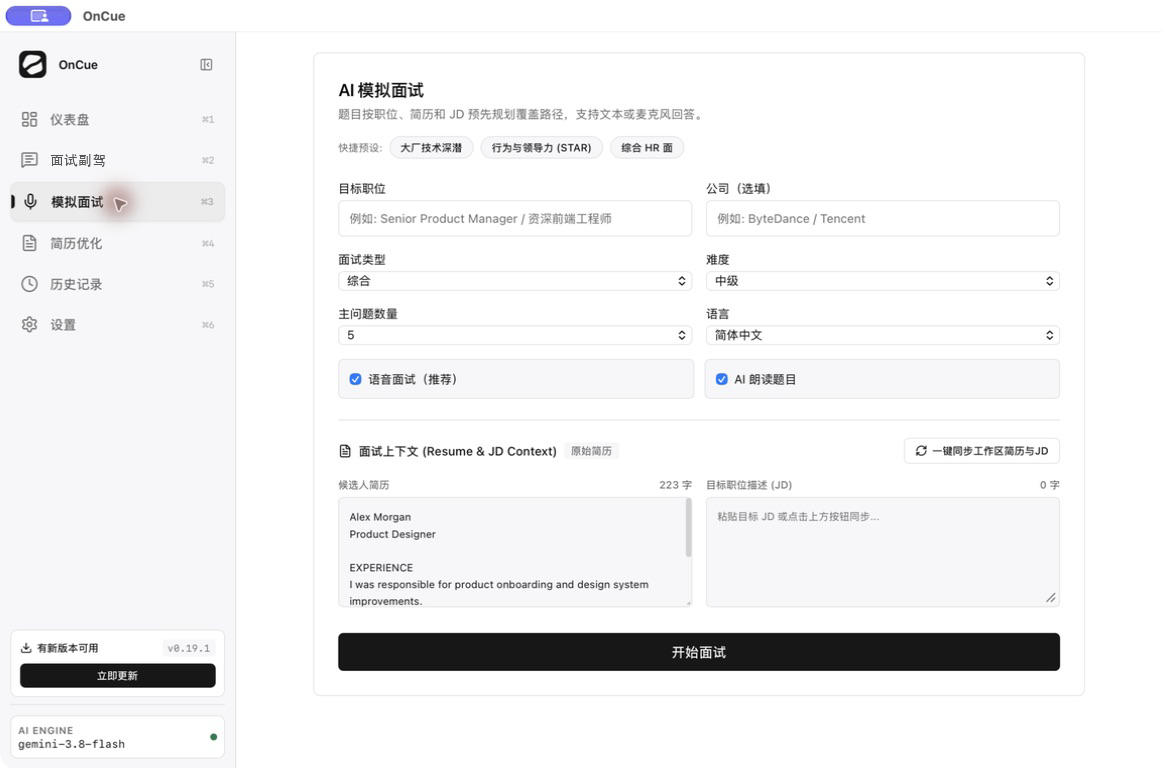Image resolution: width=1162 pixels, height=768 pixels.
Task: Open 面试副驾 from the sidebar
Action: [x=118, y=160]
